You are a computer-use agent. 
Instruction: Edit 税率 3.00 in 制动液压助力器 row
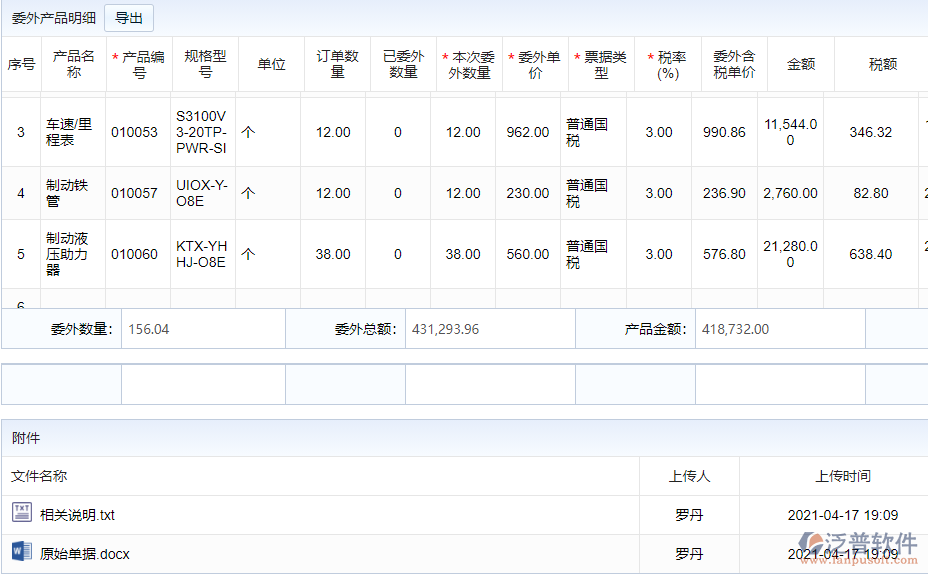[659, 254]
